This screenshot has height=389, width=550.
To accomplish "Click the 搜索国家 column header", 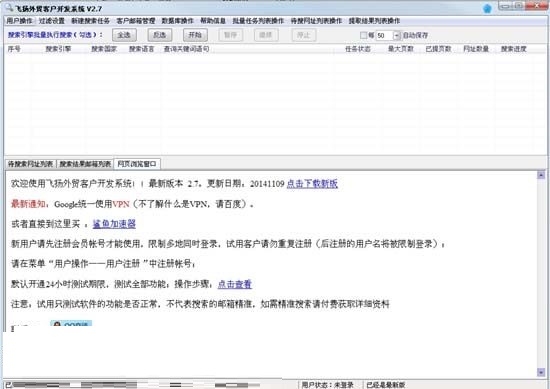I will click(104, 49).
